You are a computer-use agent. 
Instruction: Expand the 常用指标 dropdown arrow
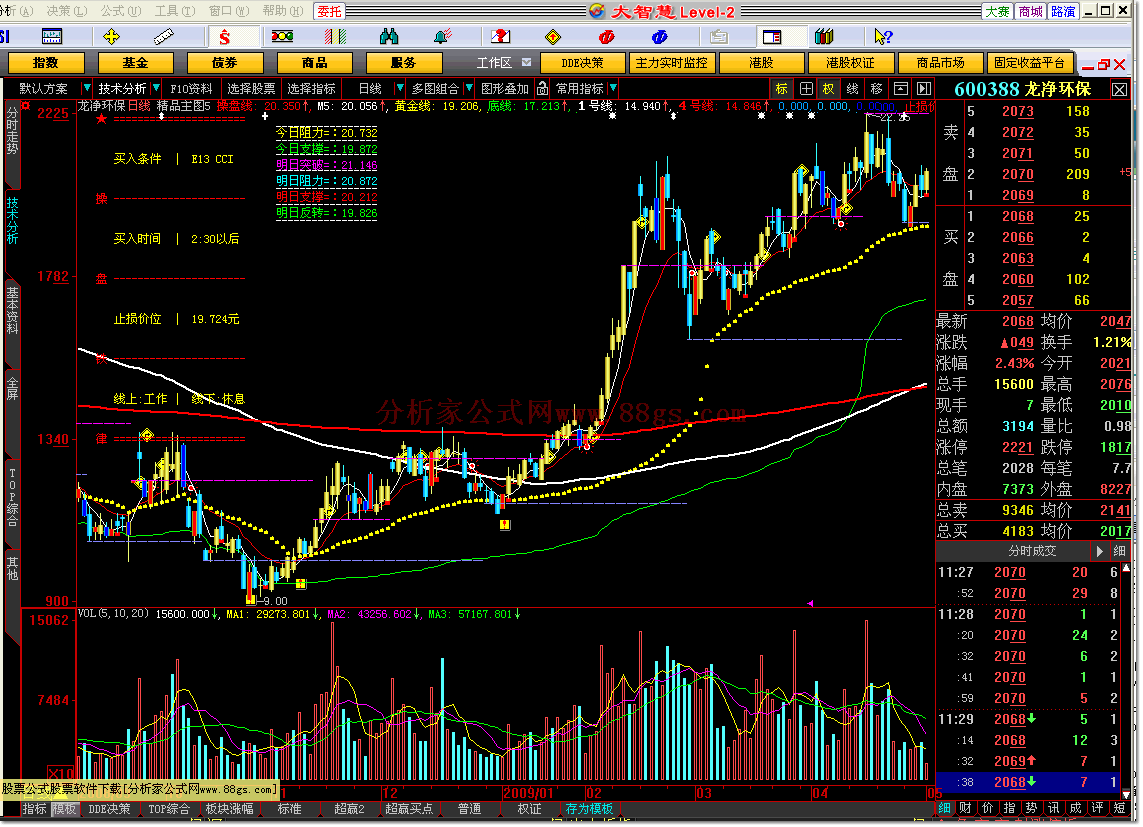613,89
